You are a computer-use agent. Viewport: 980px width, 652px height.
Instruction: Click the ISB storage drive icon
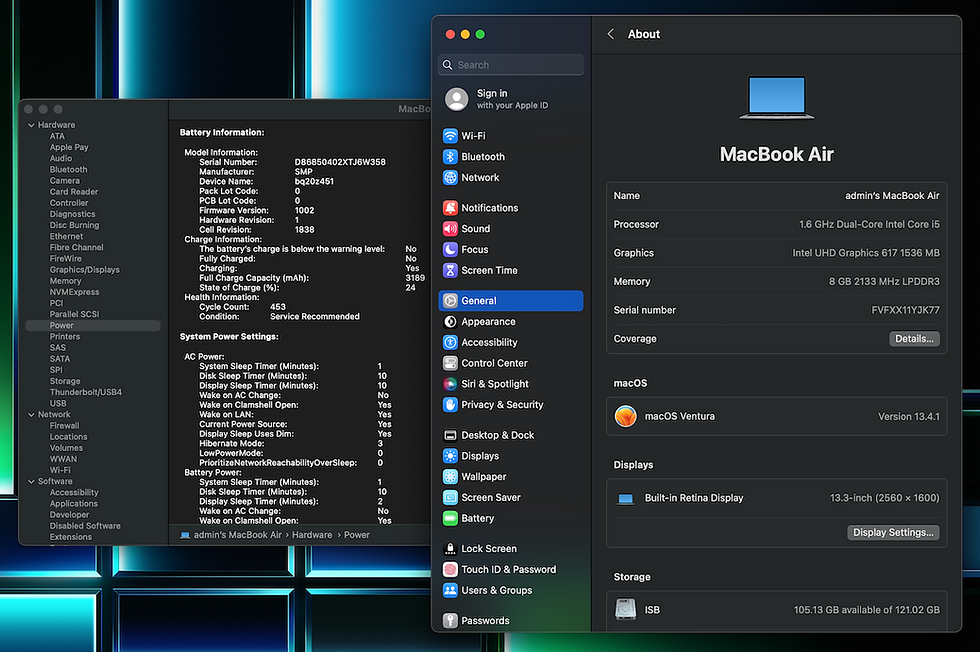625,609
